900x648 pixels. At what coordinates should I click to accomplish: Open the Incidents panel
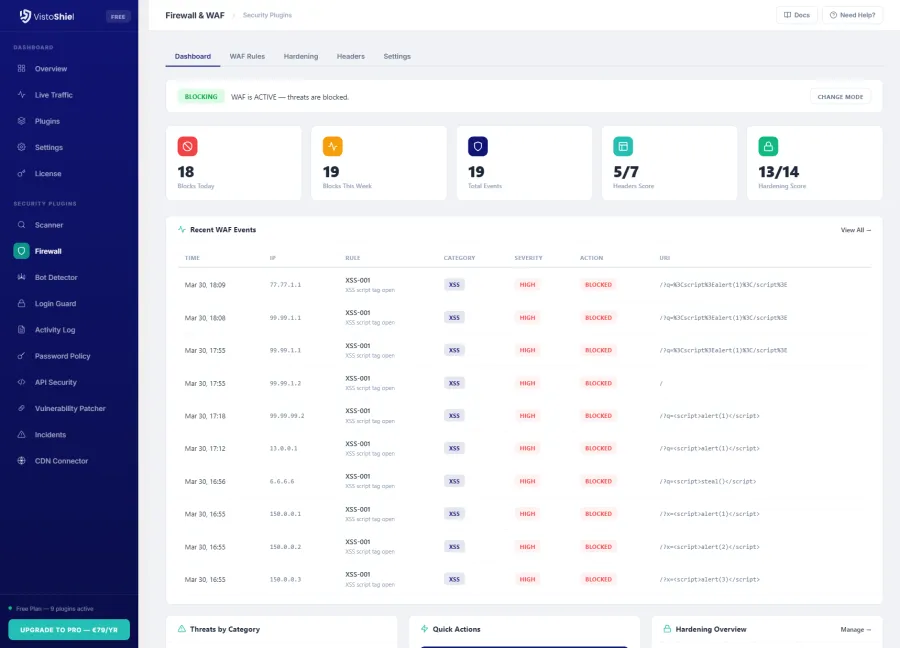point(50,434)
